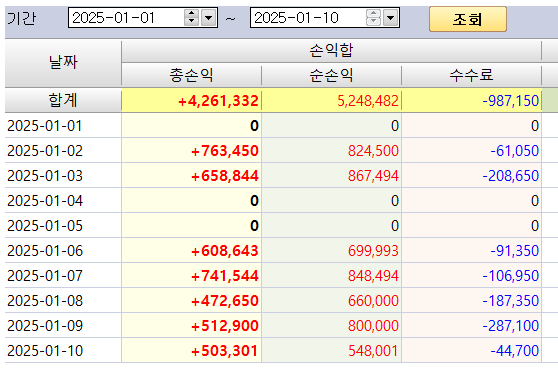Image resolution: width=558 pixels, height=371 pixels.
Task: Click 총손익 cell +658,844
Action: click(x=191, y=176)
